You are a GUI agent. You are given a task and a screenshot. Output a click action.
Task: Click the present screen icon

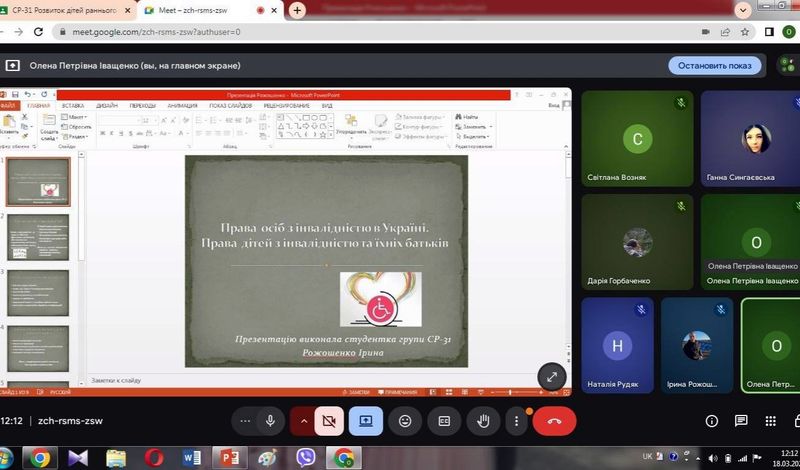[x=366, y=421]
